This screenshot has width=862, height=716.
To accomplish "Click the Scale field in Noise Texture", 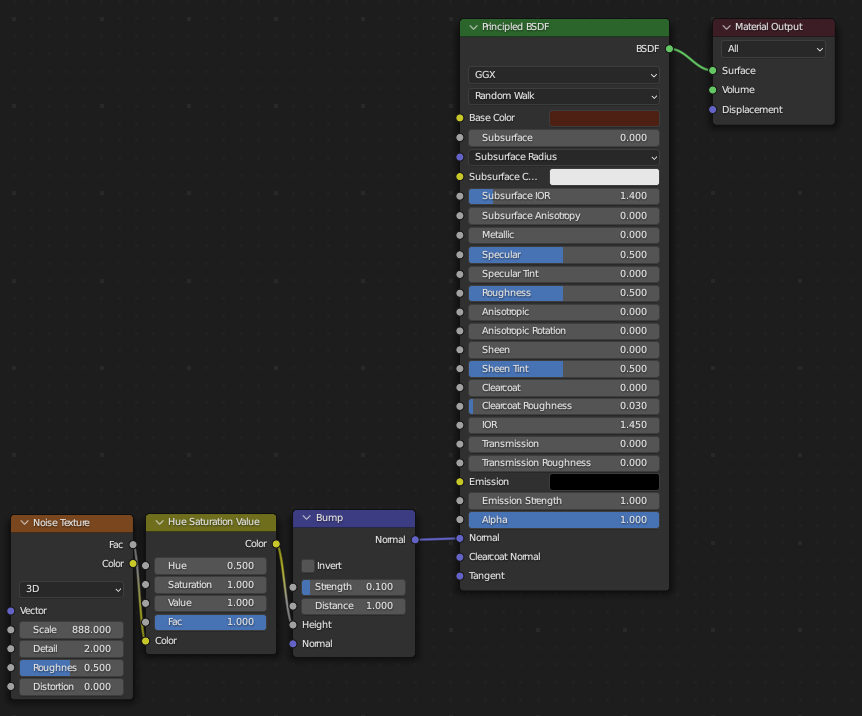I will coord(71,630).
